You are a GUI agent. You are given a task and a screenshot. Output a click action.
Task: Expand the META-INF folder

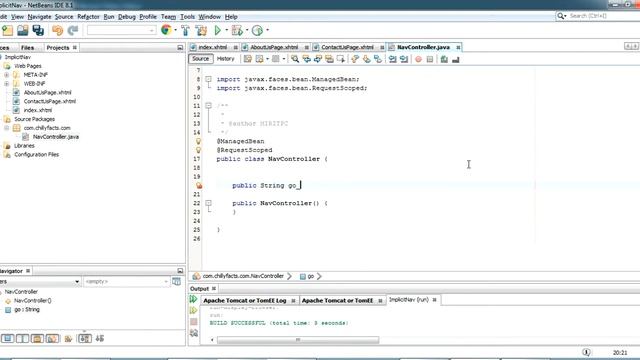7,75
